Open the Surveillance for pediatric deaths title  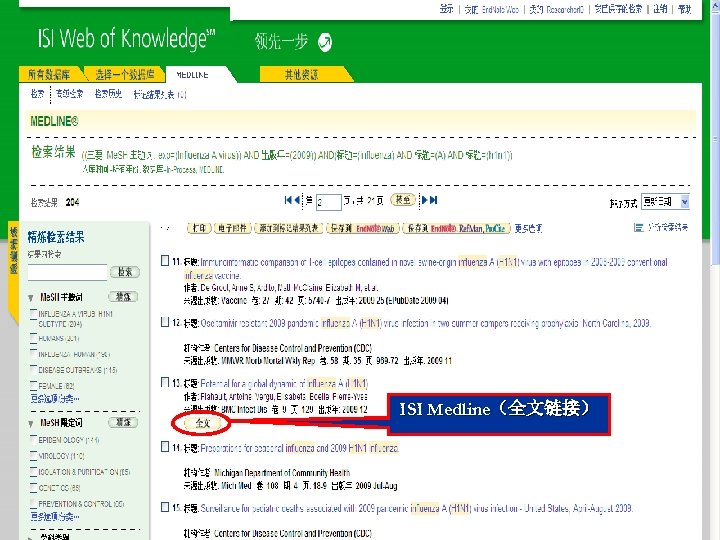point(417,508)
